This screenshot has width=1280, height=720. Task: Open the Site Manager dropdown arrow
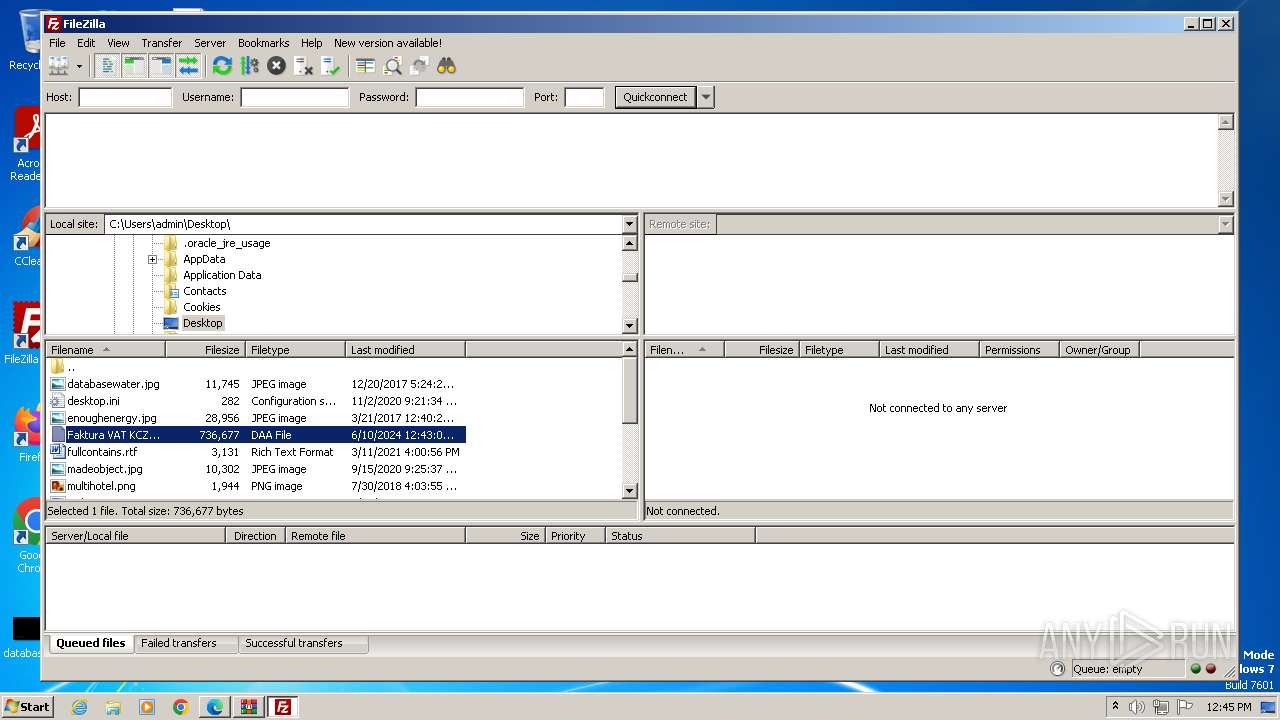(79, 66)
